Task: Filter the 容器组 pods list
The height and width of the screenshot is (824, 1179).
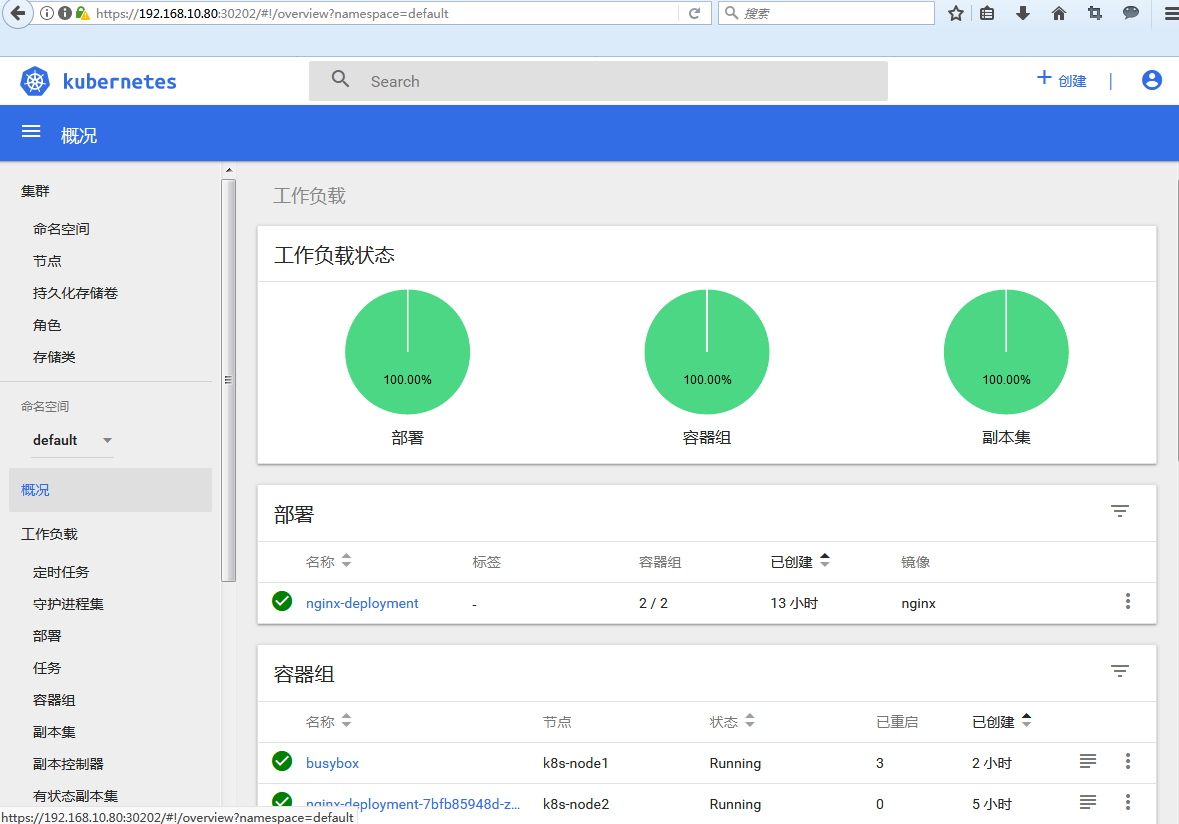Action: [1119, 672]
